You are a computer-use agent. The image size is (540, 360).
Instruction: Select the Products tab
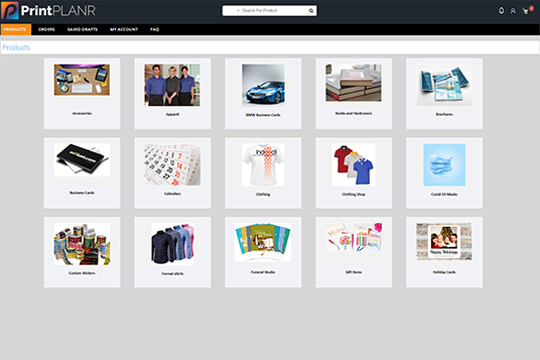click(15, 29)
